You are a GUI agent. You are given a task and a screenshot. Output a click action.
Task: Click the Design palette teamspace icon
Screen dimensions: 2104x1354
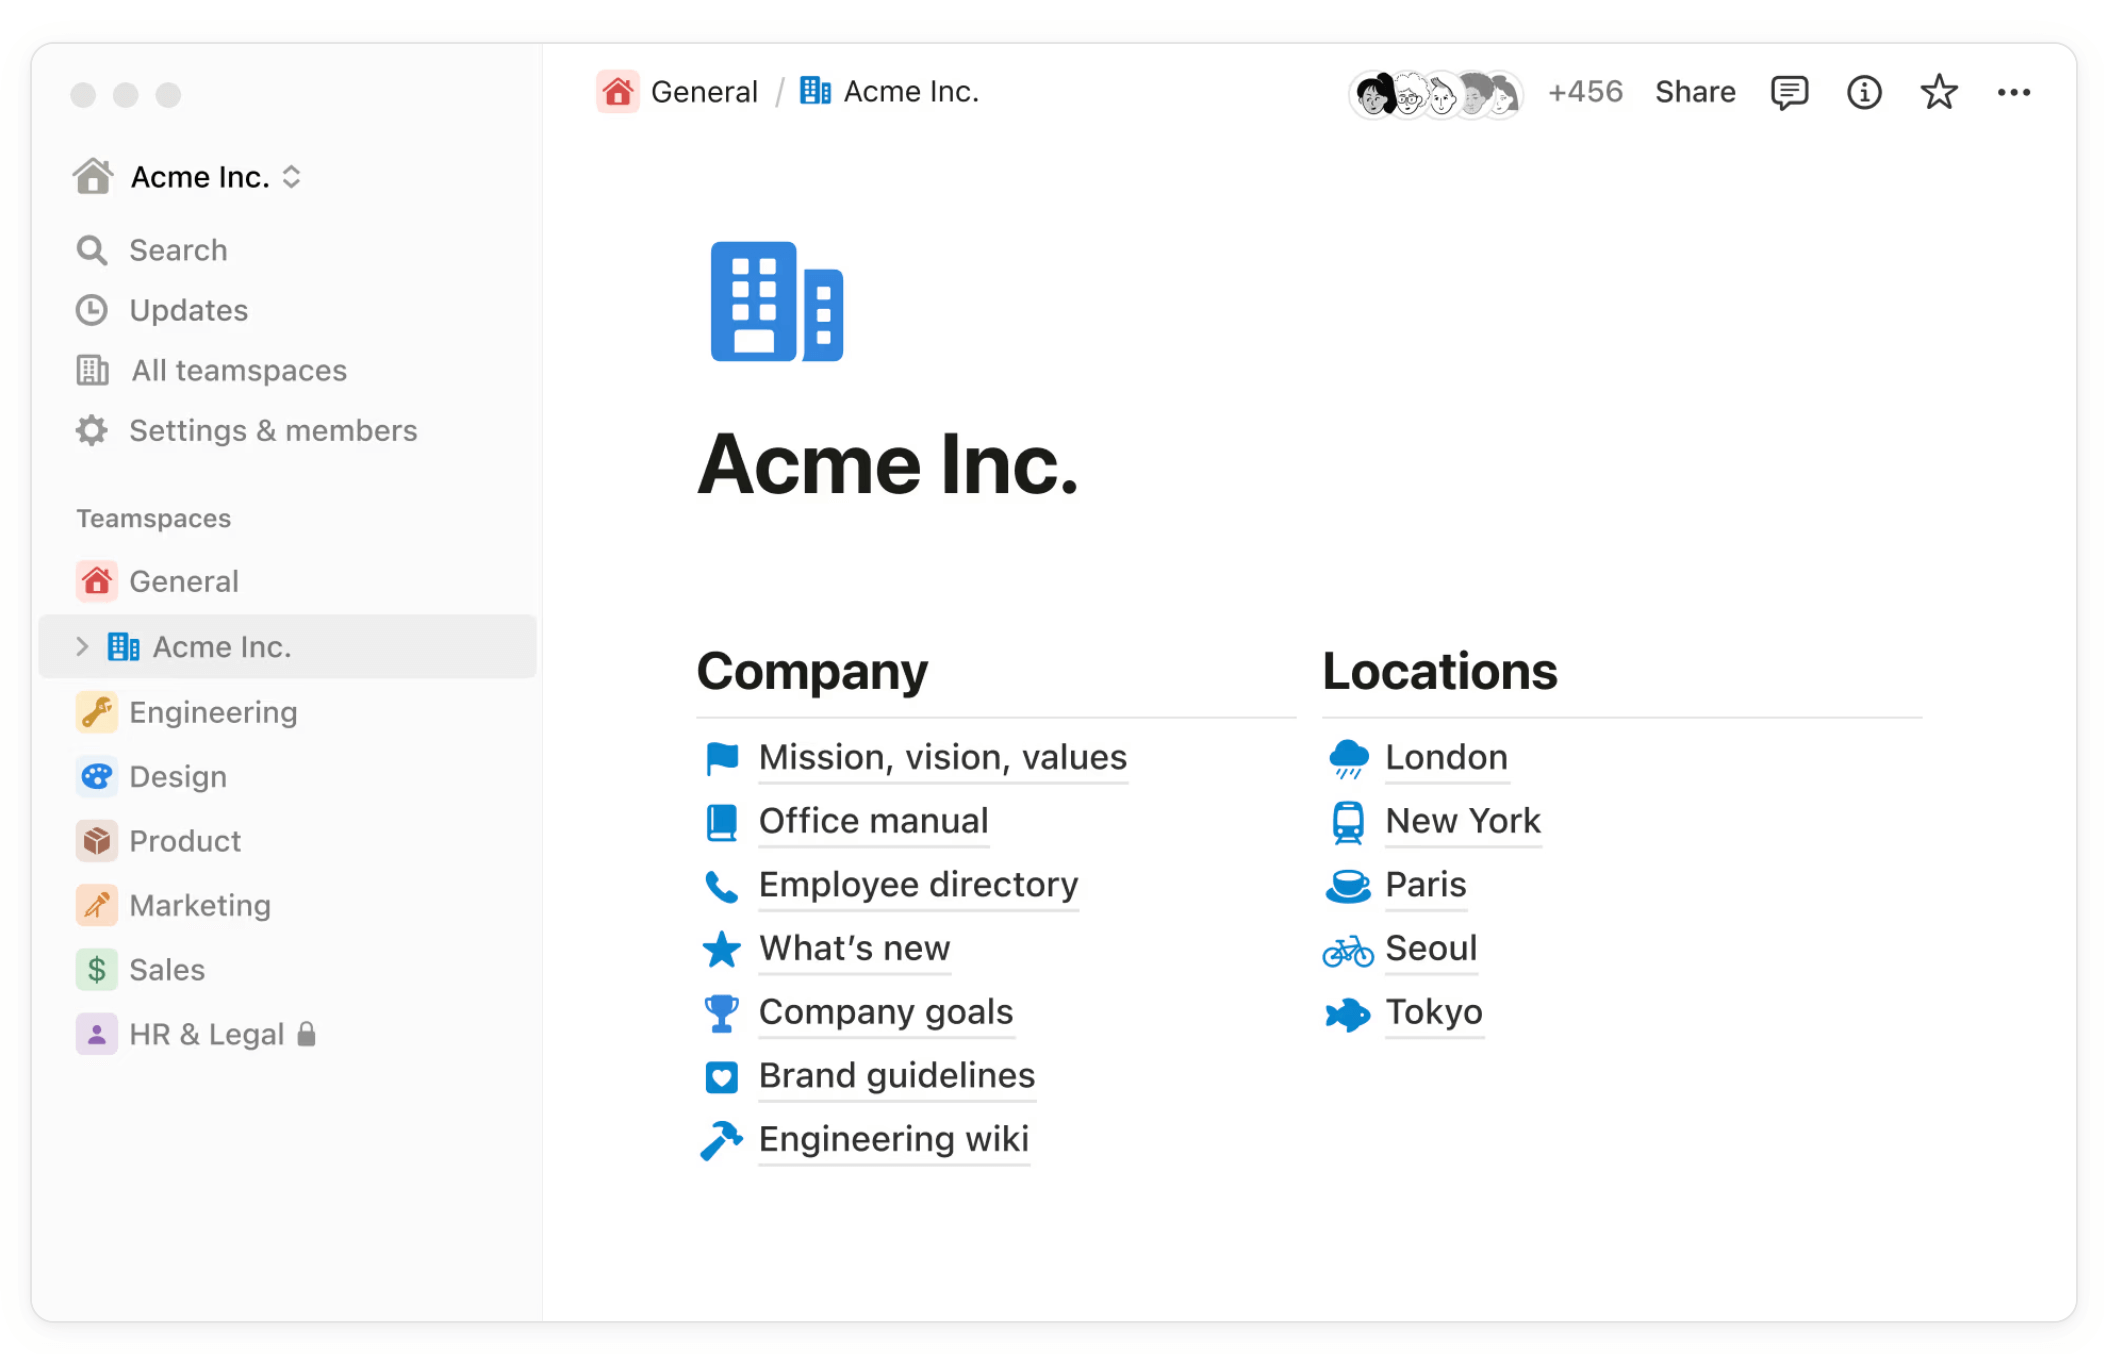[x=97, y=776]
